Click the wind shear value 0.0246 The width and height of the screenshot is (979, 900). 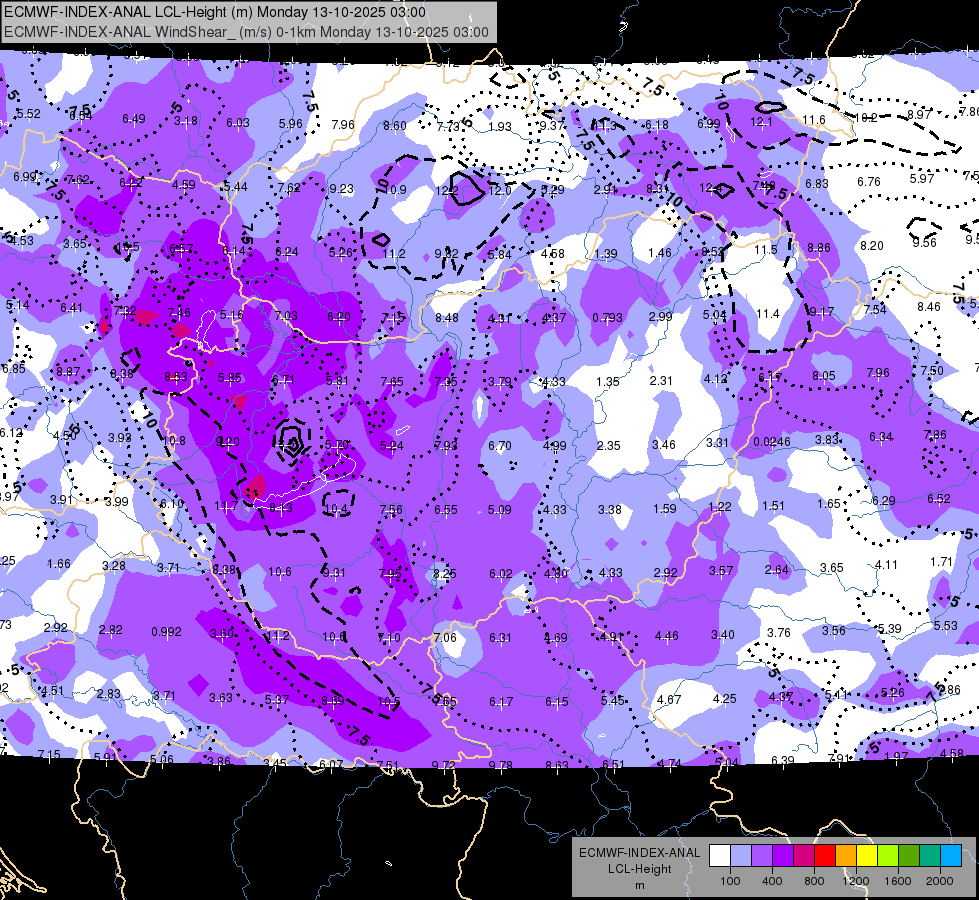[772, 442]
